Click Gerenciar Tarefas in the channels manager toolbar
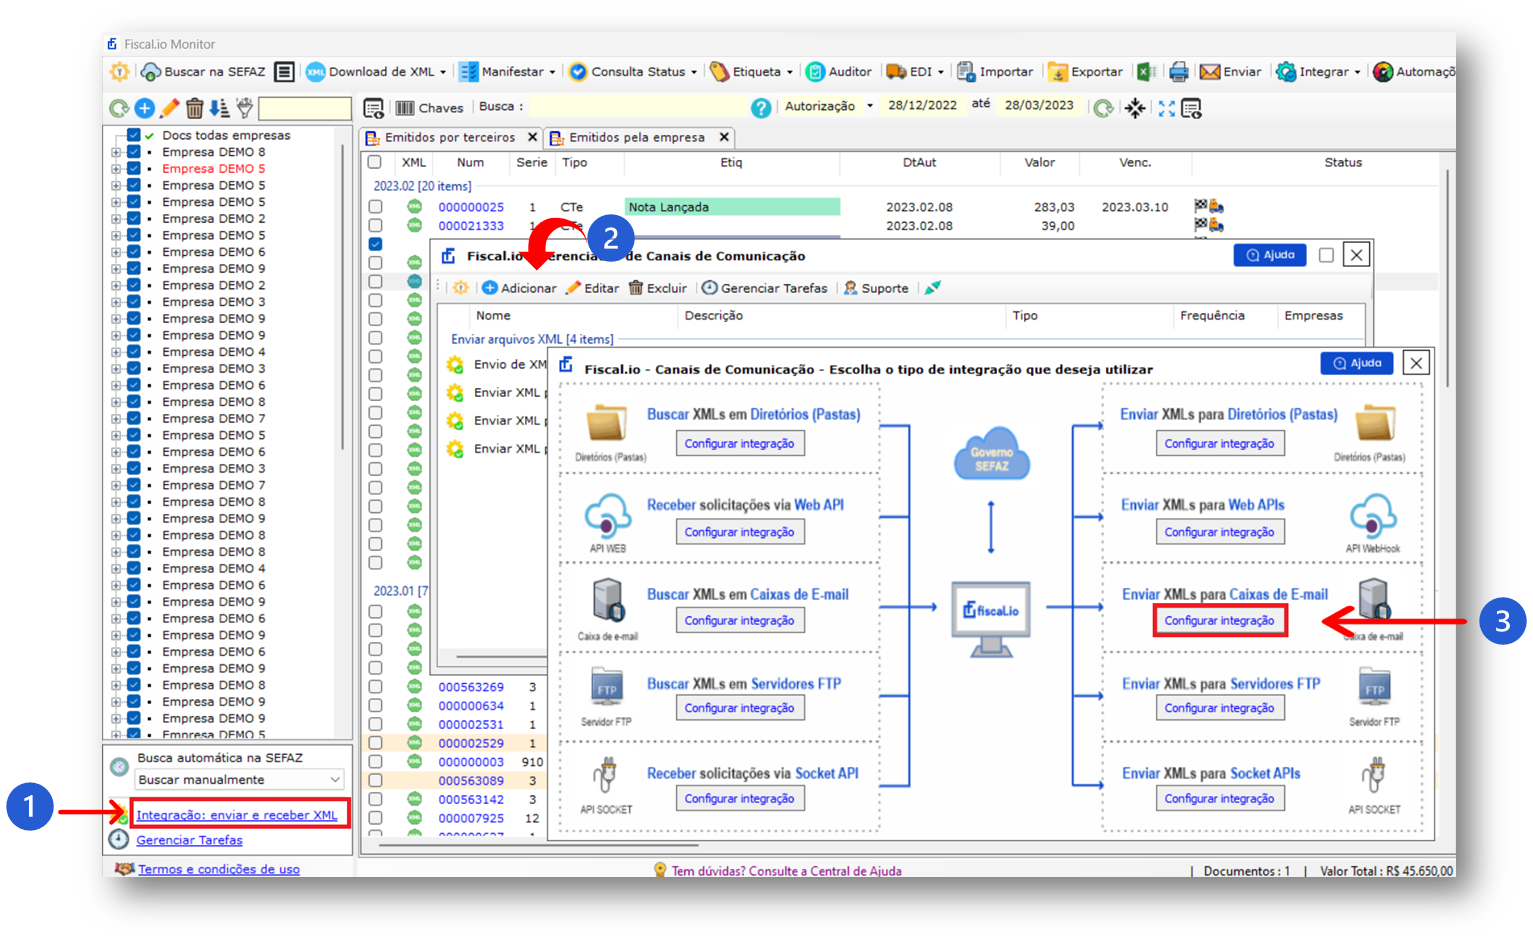 coord(764,288)
